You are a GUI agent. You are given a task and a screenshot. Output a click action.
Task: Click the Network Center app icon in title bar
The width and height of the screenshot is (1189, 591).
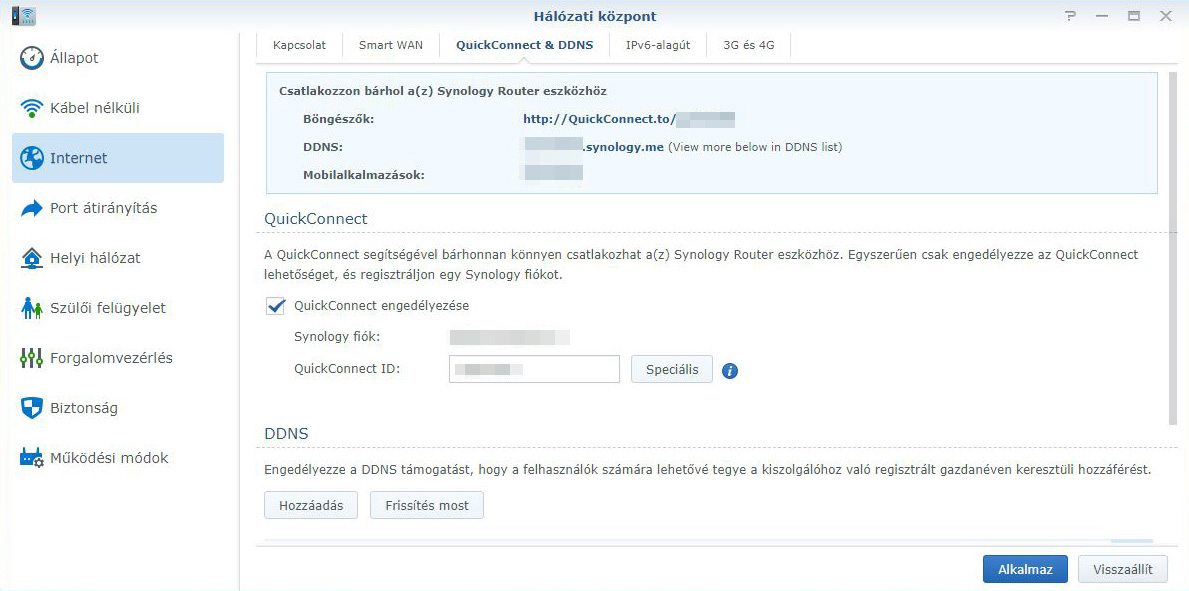pyautogui.click(x=24, y=15)
